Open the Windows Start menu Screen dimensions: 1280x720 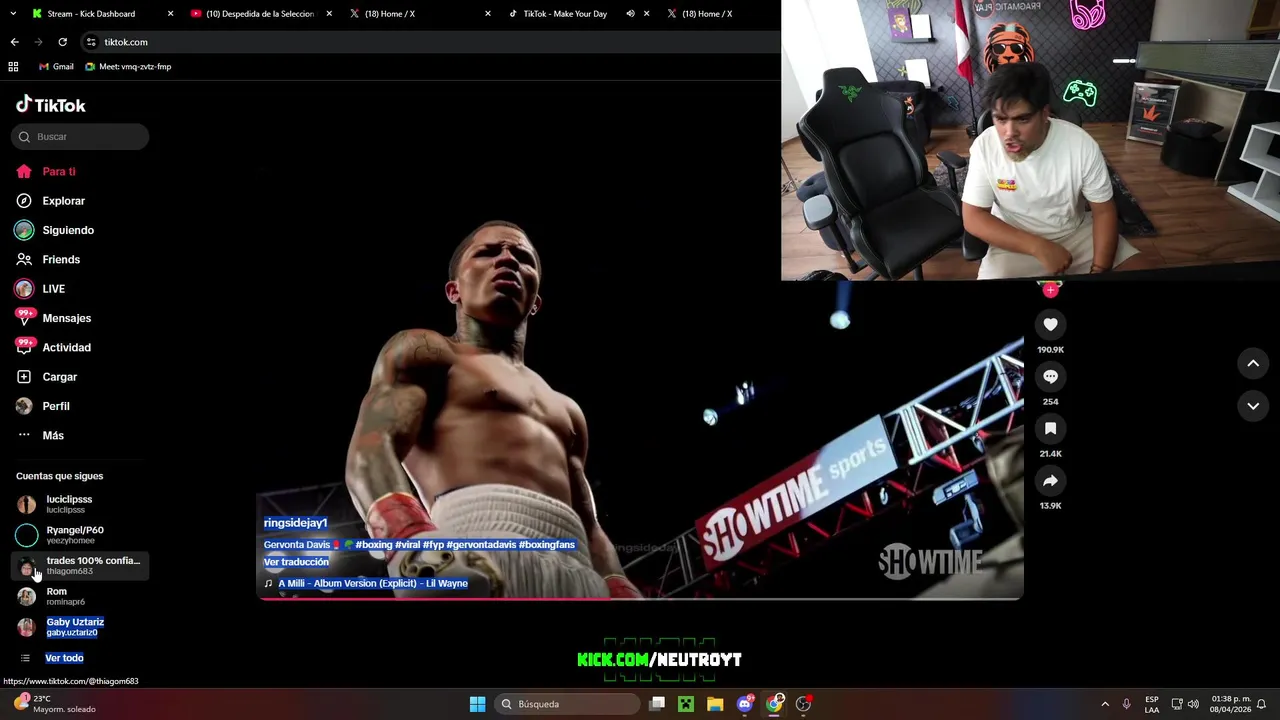(x=478, y=704)
